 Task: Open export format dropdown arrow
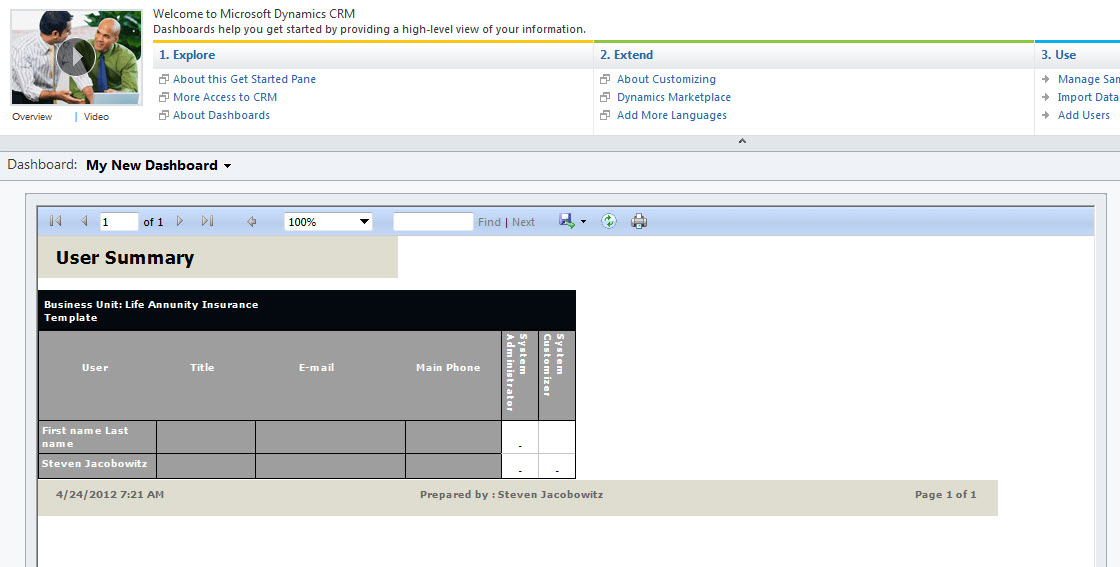tap(584, 222)
